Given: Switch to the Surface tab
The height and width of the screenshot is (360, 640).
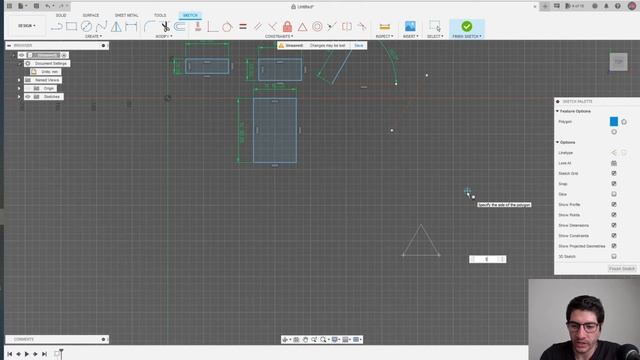Looking at the screenshot, I should pyautogui.click(x=91, y=15).
